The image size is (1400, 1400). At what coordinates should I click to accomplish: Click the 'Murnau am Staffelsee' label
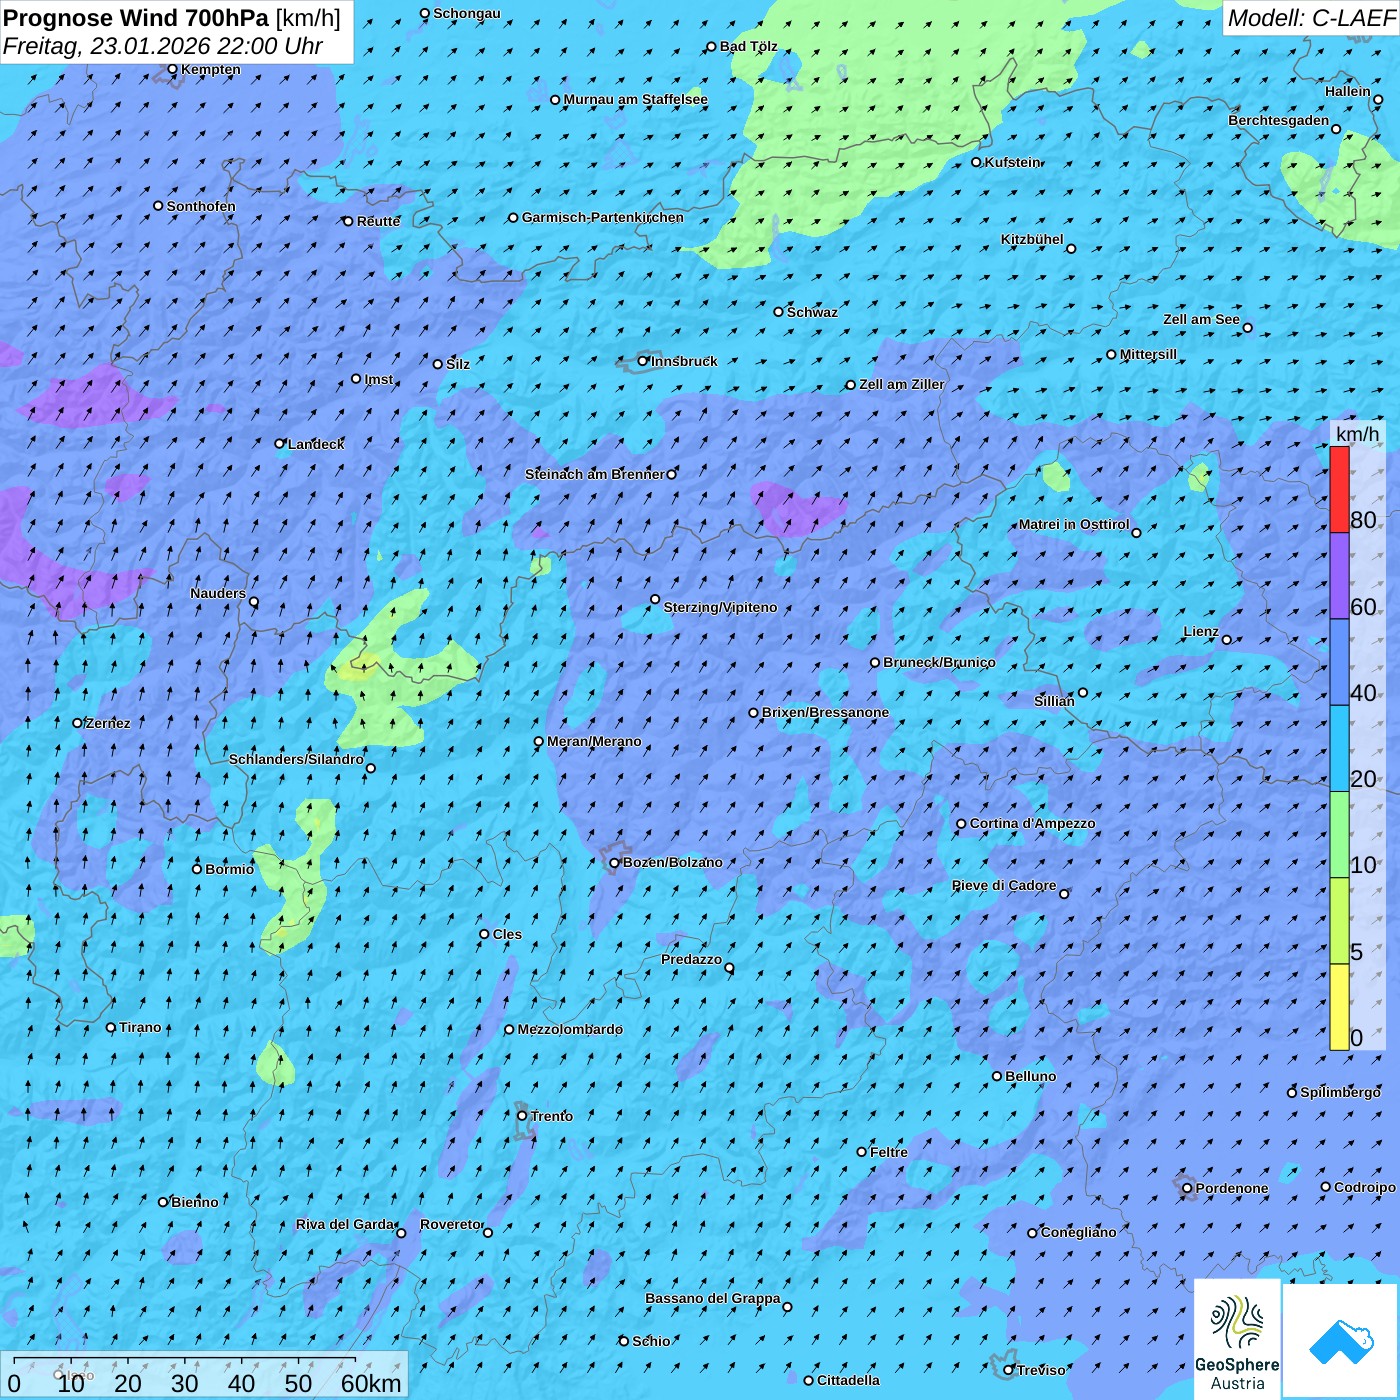(x=635, y=99)
